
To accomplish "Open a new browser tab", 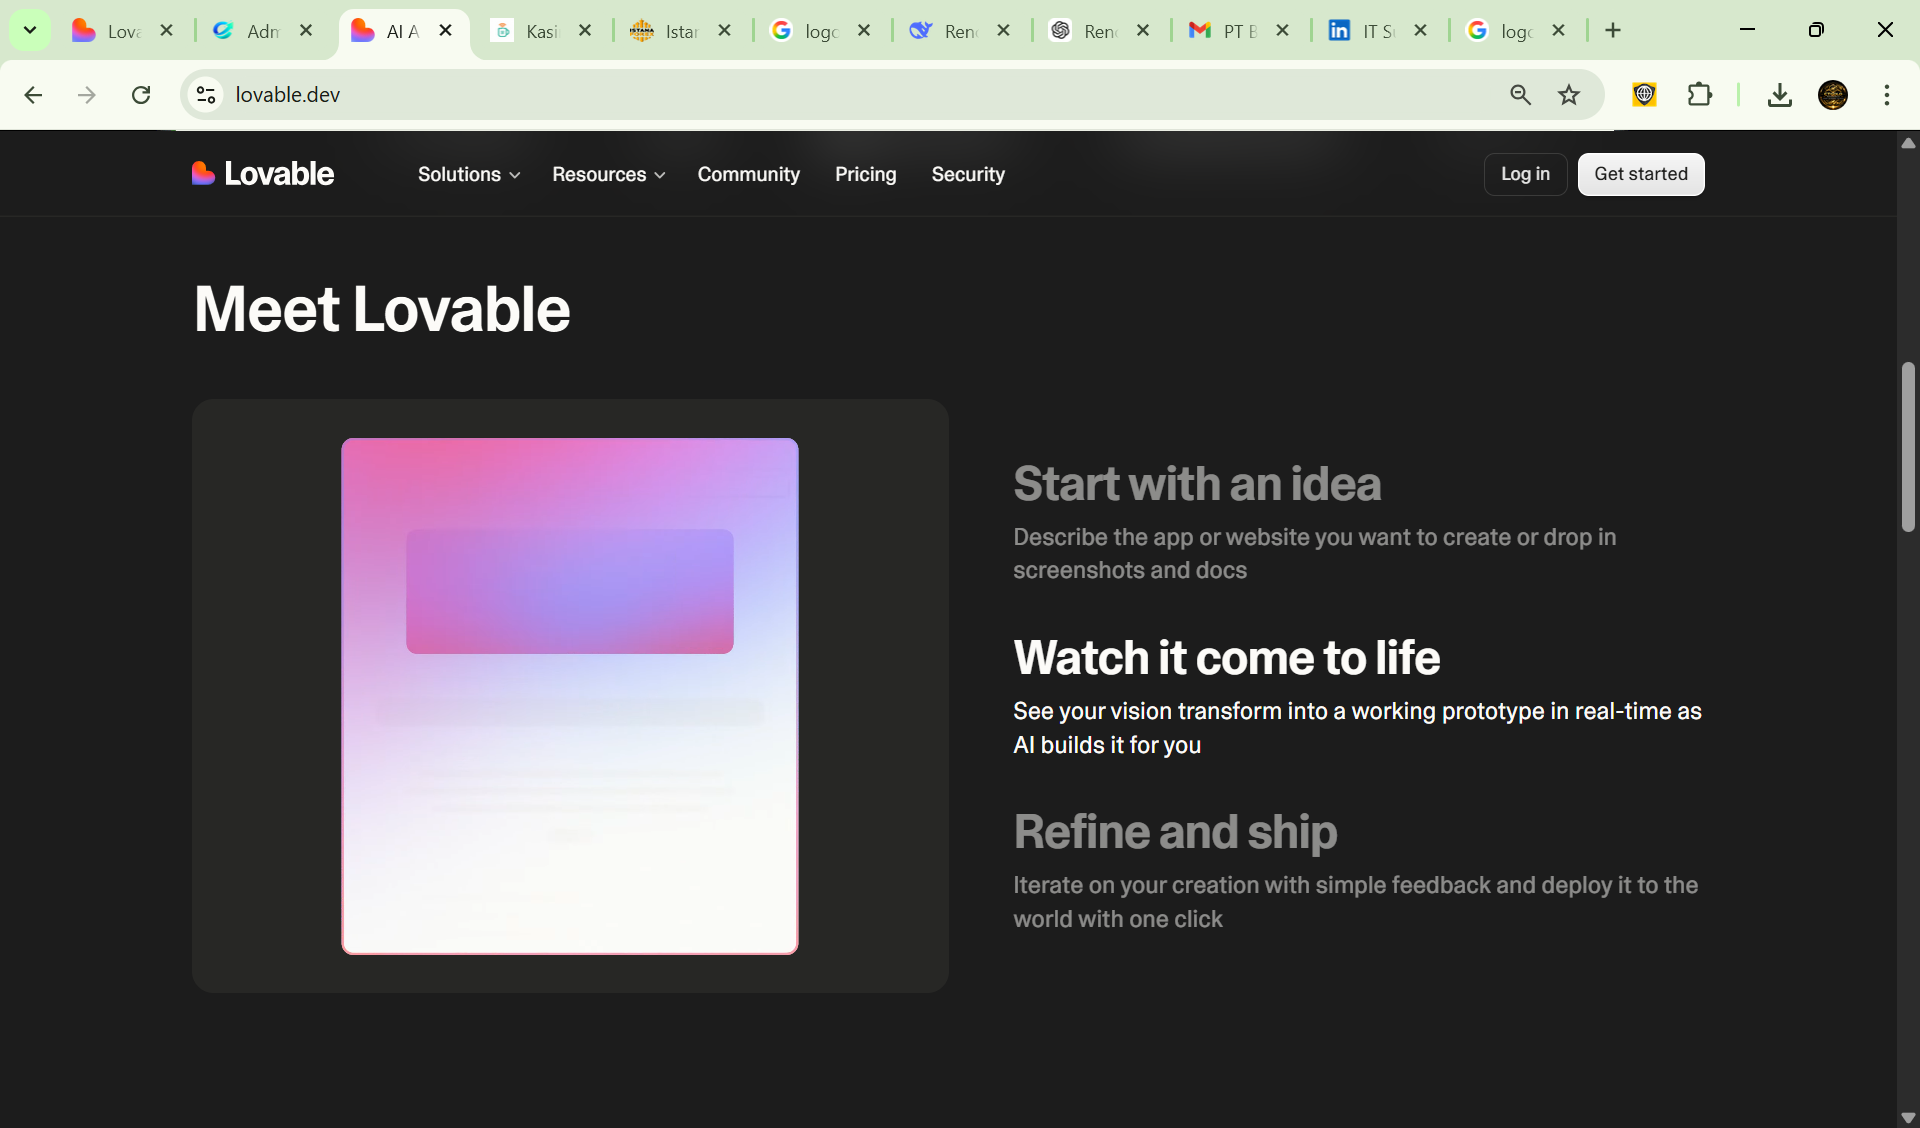I will (1613, 30).
